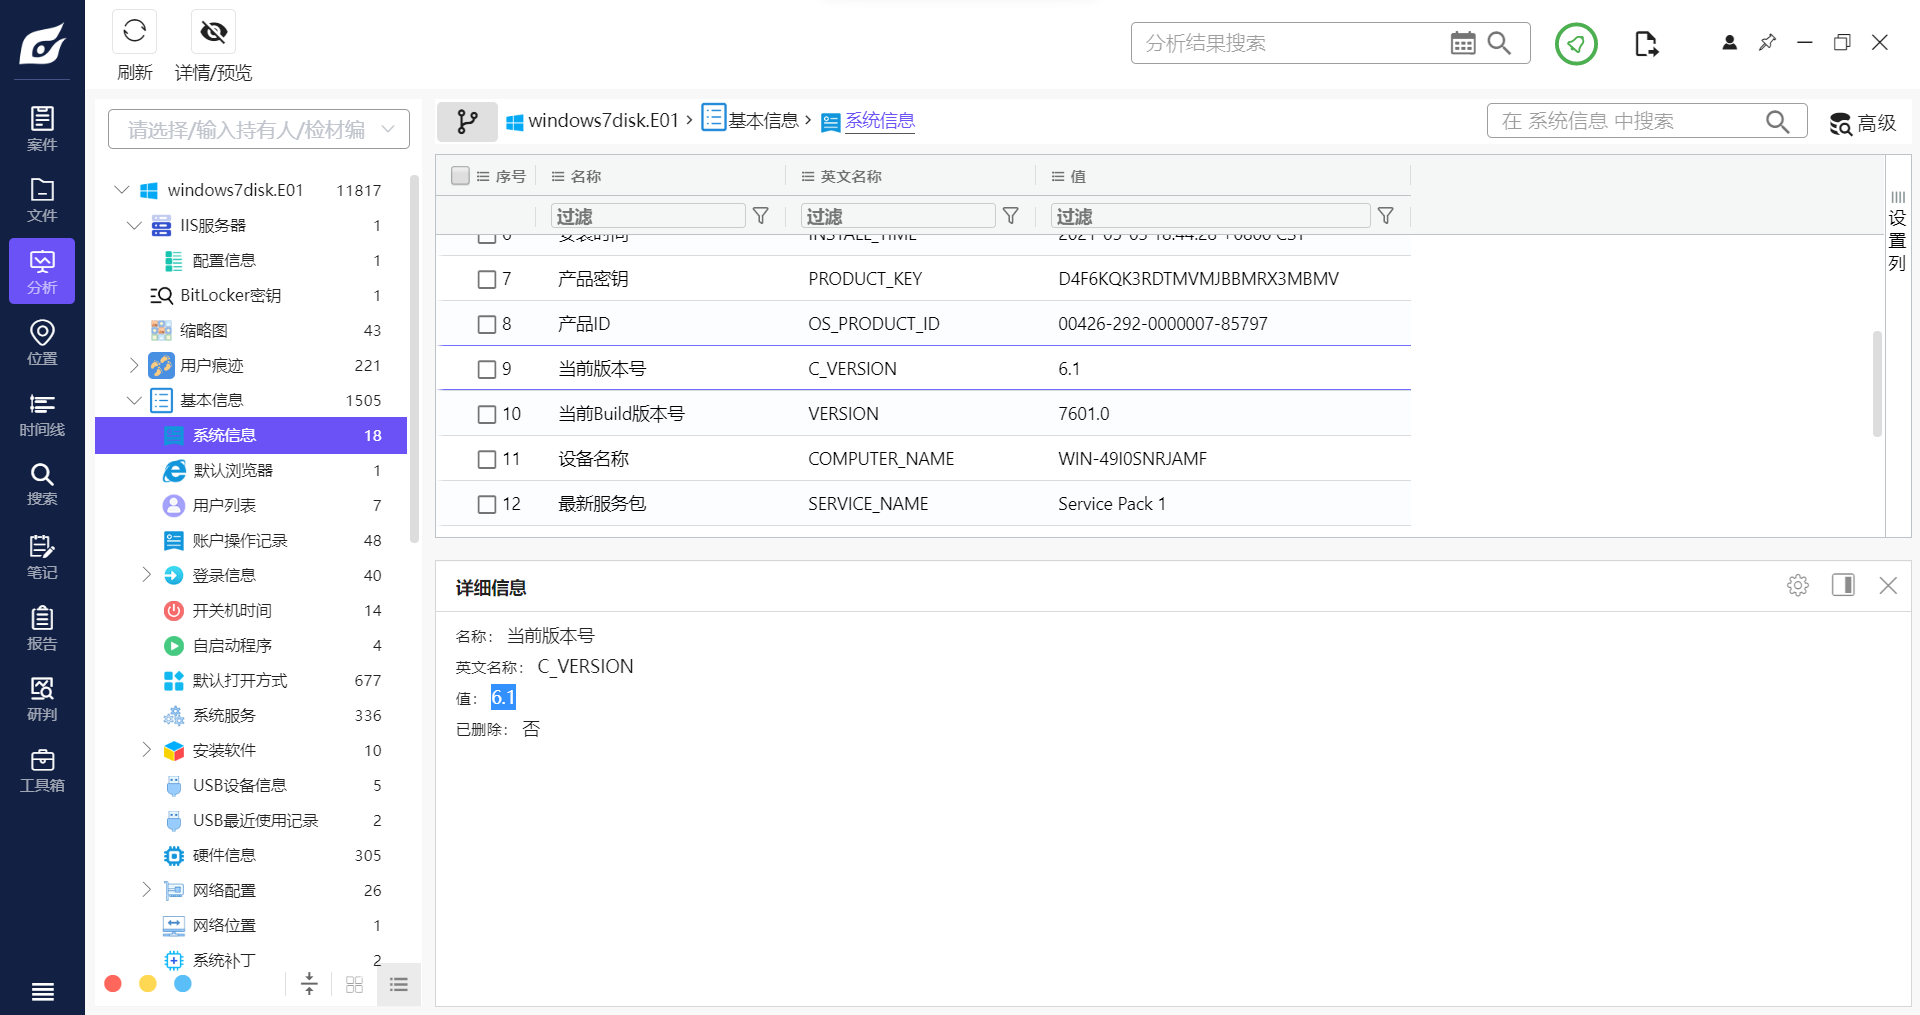Expand the 用户痕迹 tree node

click(134, 365)
